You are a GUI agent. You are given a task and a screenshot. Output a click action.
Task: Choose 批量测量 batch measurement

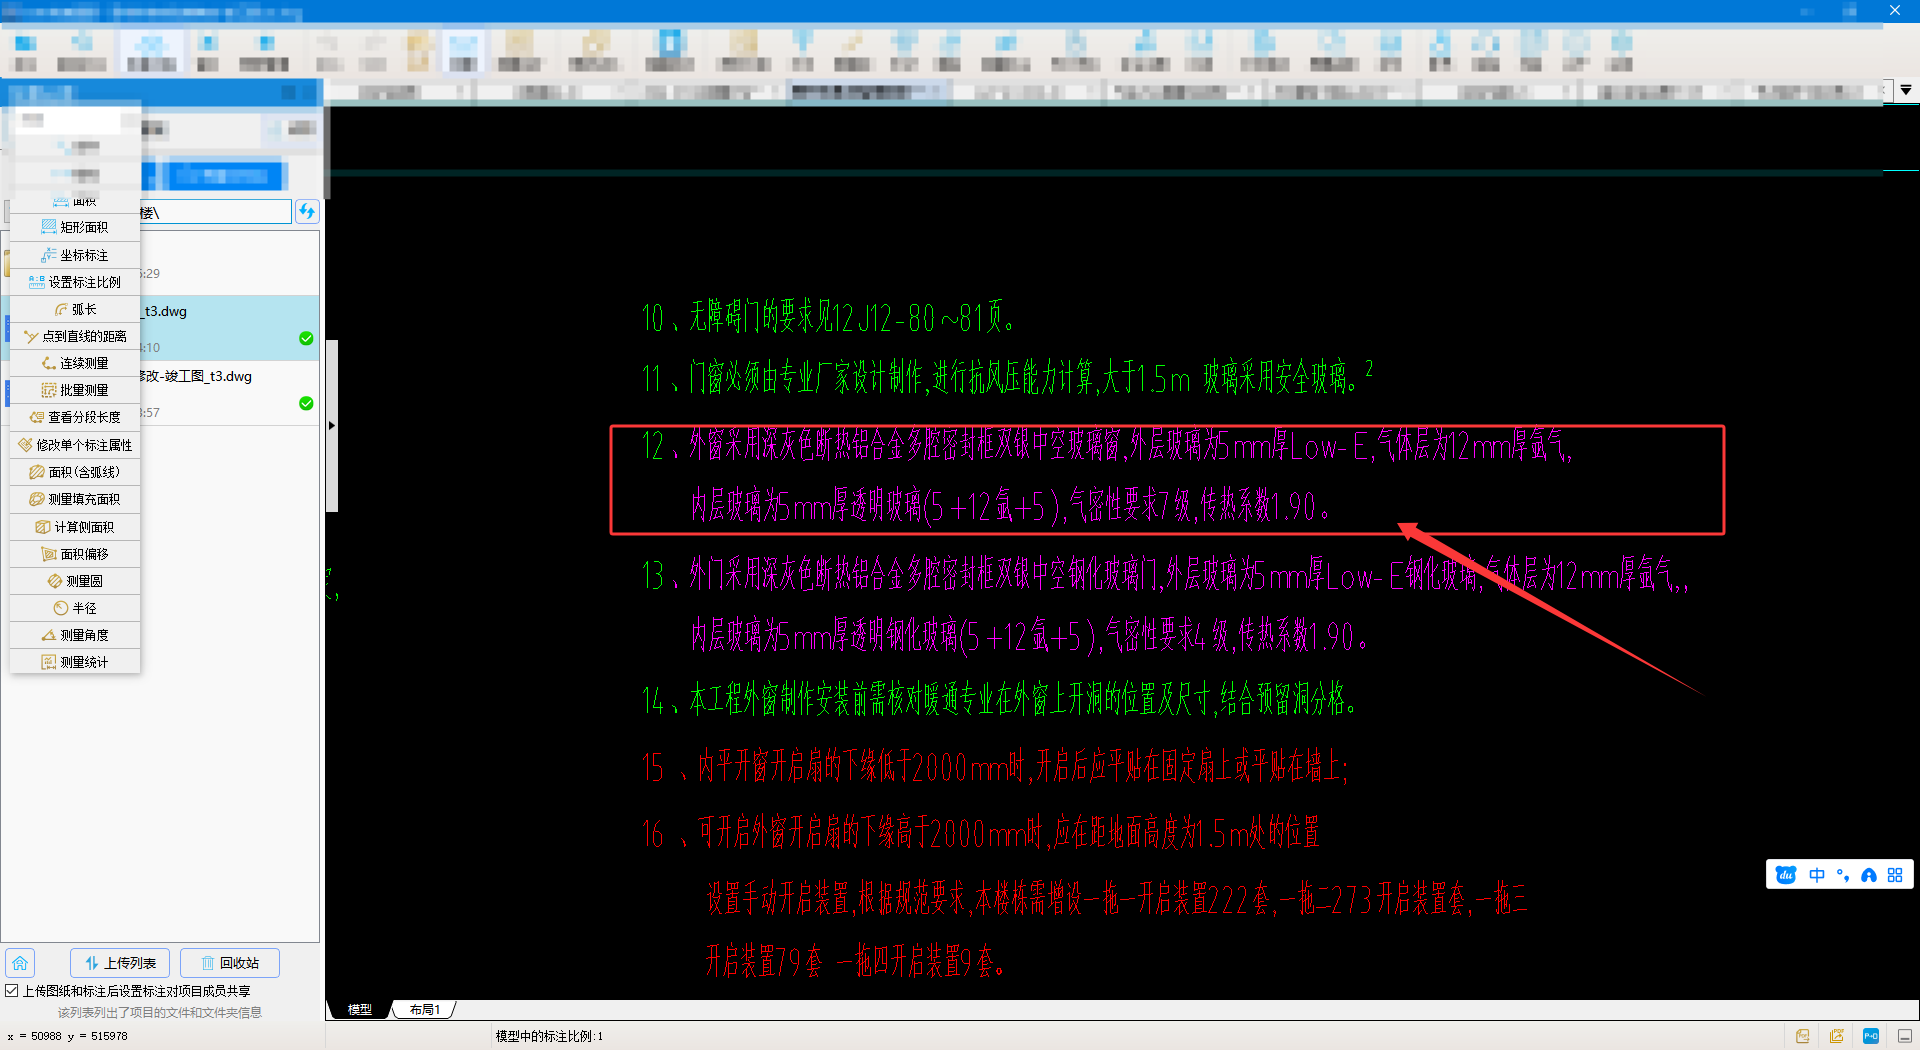75,390
